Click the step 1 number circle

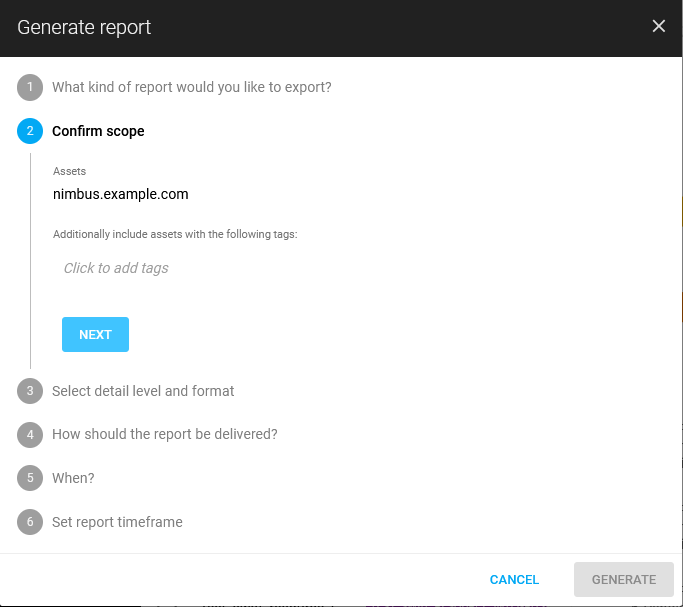[30, 87]
